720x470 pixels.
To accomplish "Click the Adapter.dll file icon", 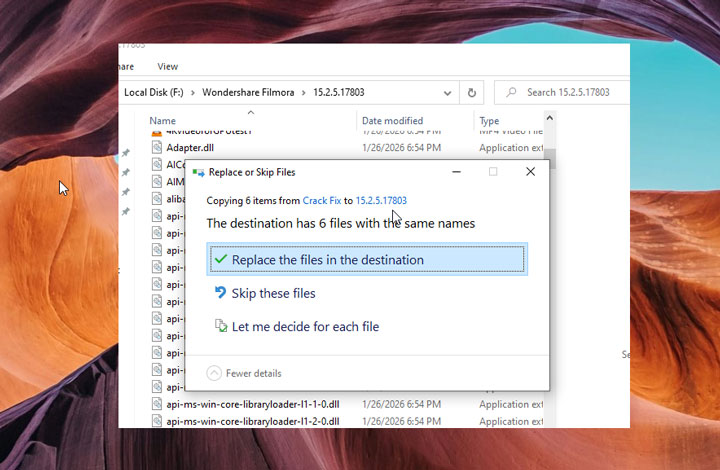I will [157, 147].
